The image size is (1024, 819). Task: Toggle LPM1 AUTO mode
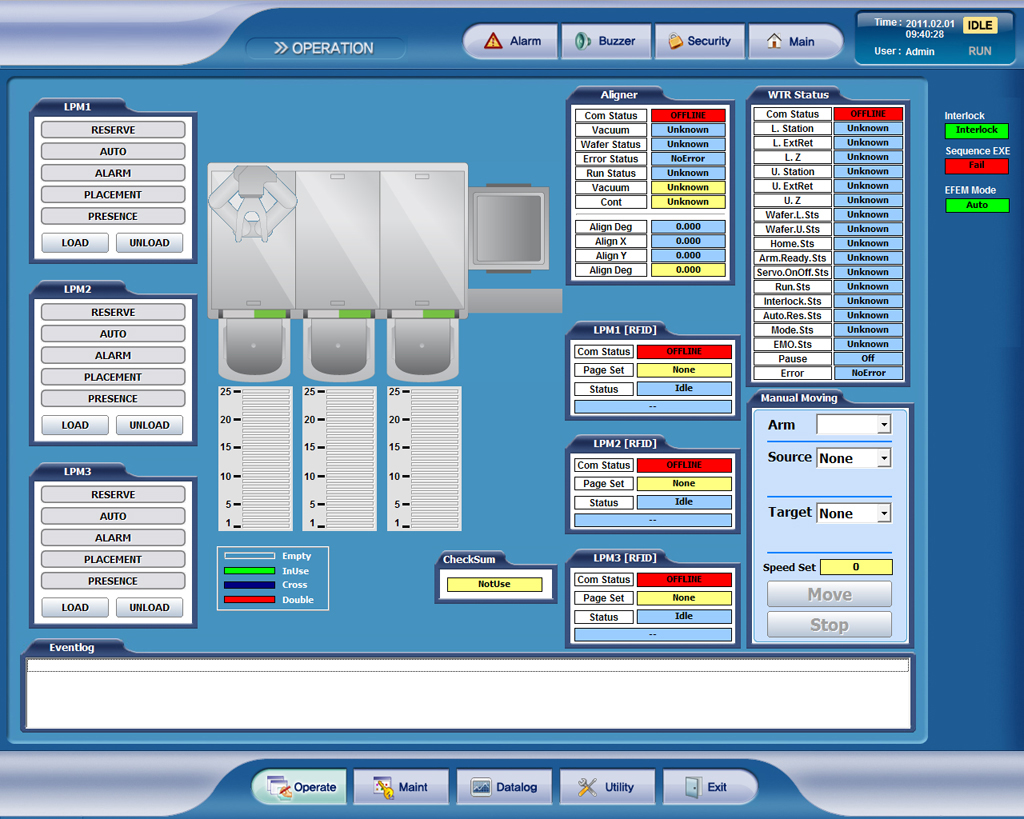click(113, 151)
